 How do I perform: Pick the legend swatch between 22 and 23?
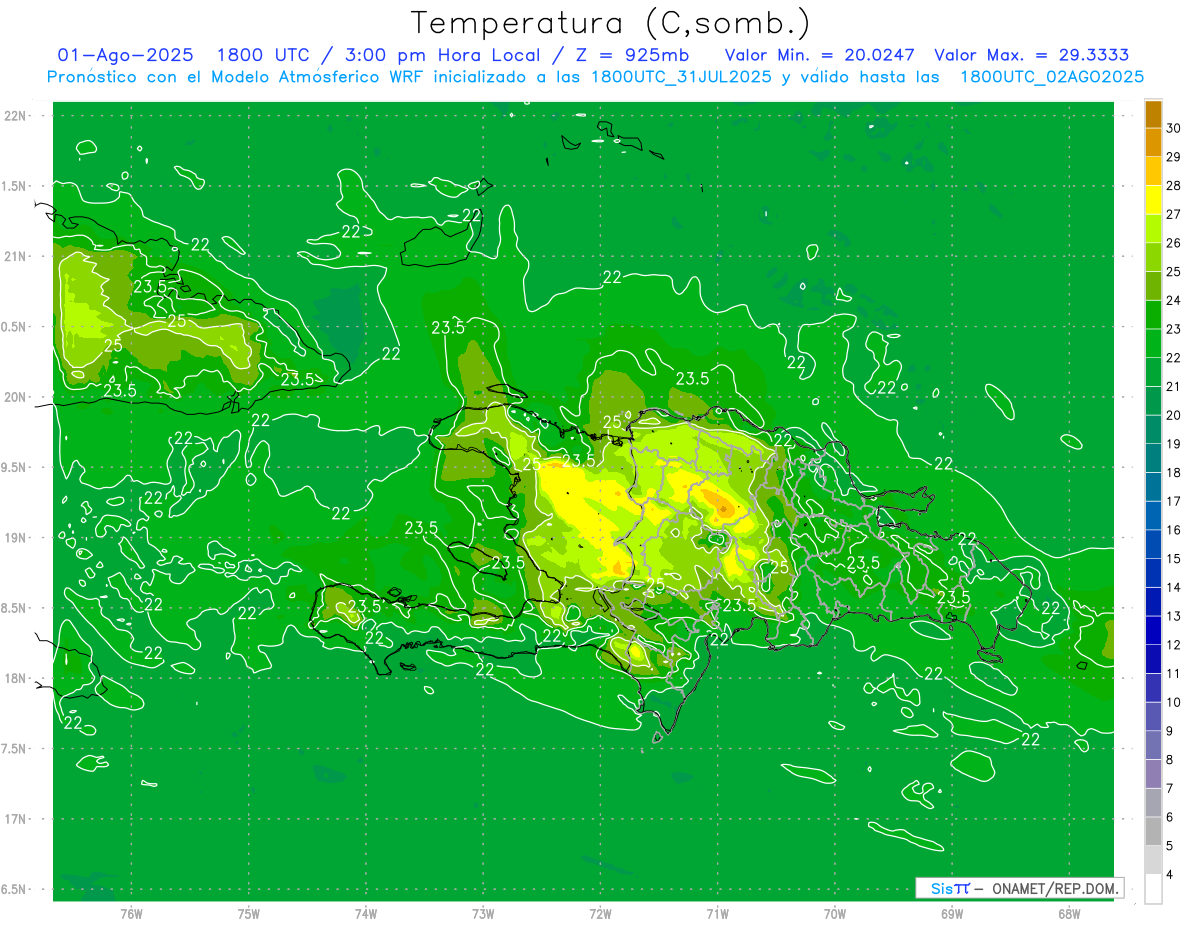(1154, 344)
